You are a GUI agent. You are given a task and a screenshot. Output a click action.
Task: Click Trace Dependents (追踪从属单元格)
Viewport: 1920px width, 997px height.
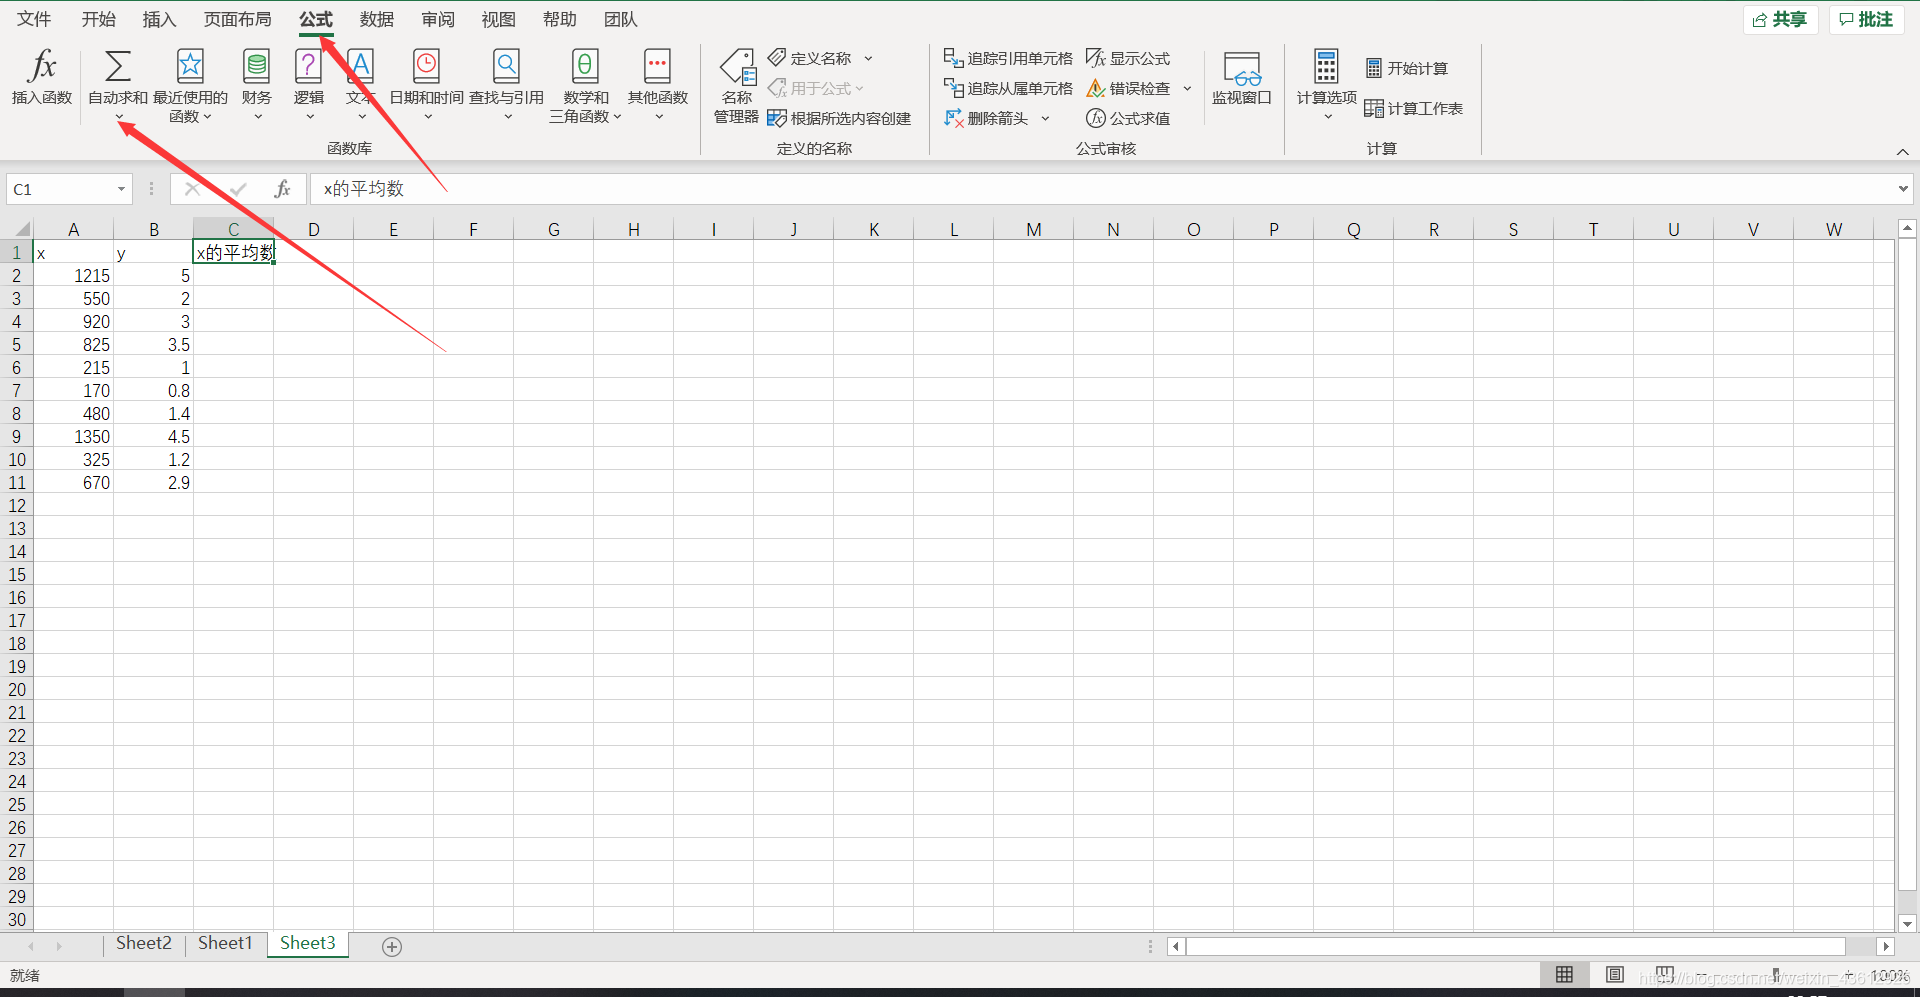(x=1008, y=88)
